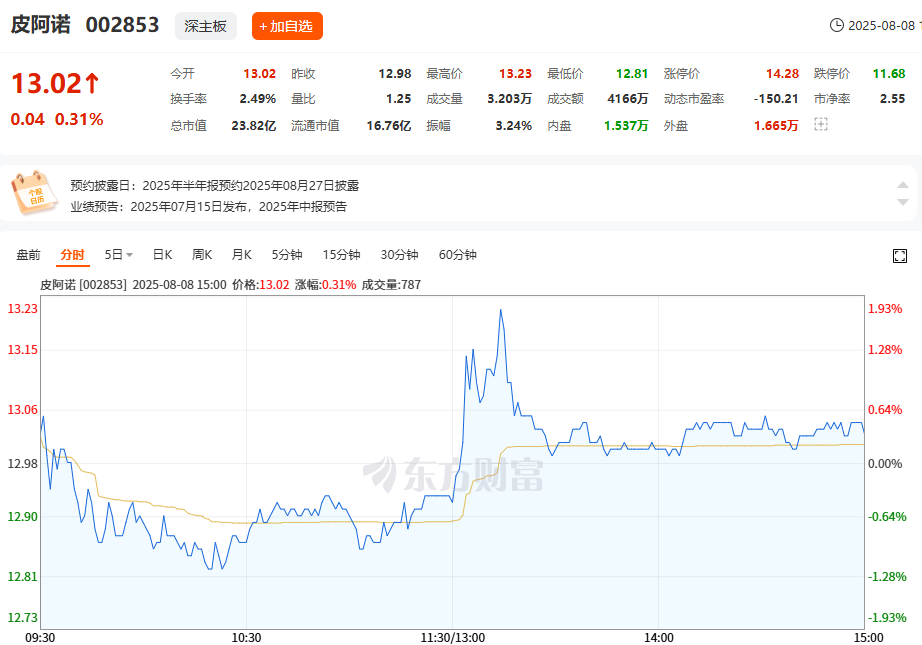Switch to the 盘前 tab

click(28, 255)
